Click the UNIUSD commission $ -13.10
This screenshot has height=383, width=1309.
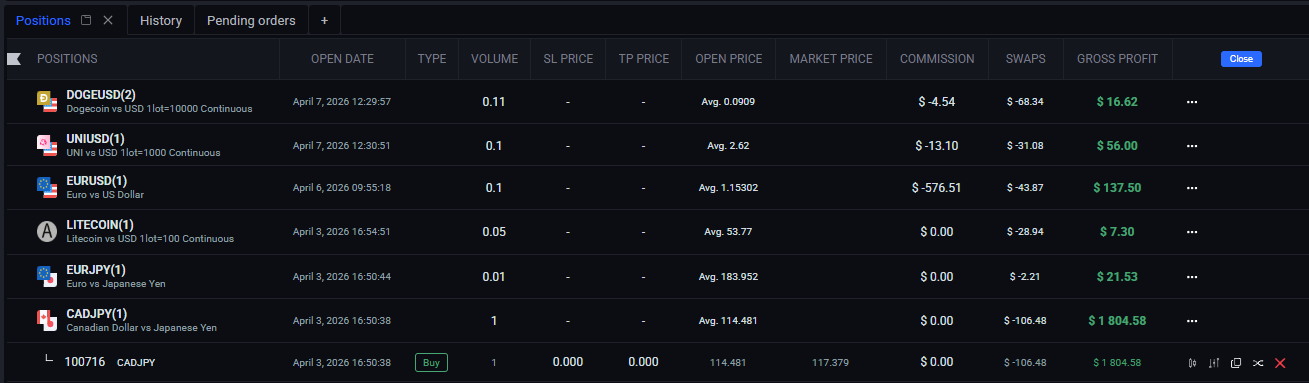tap(937, 146)
